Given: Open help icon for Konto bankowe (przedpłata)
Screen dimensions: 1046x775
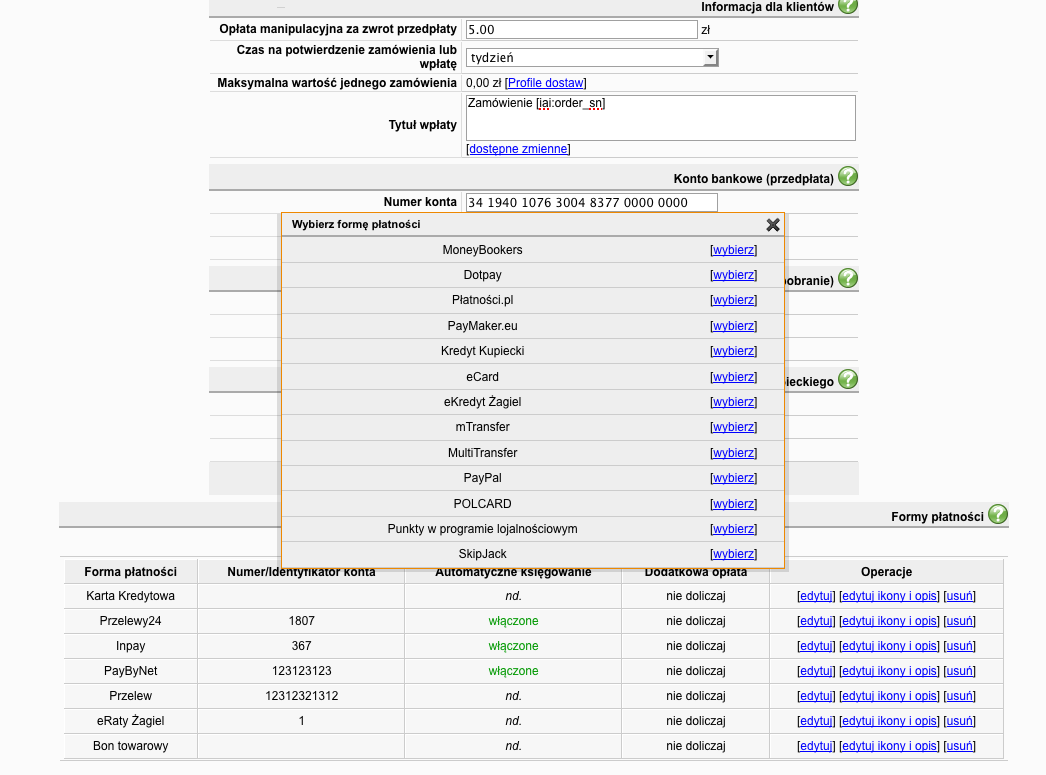Looking at the screenshot, I should [x=848, y=177].
